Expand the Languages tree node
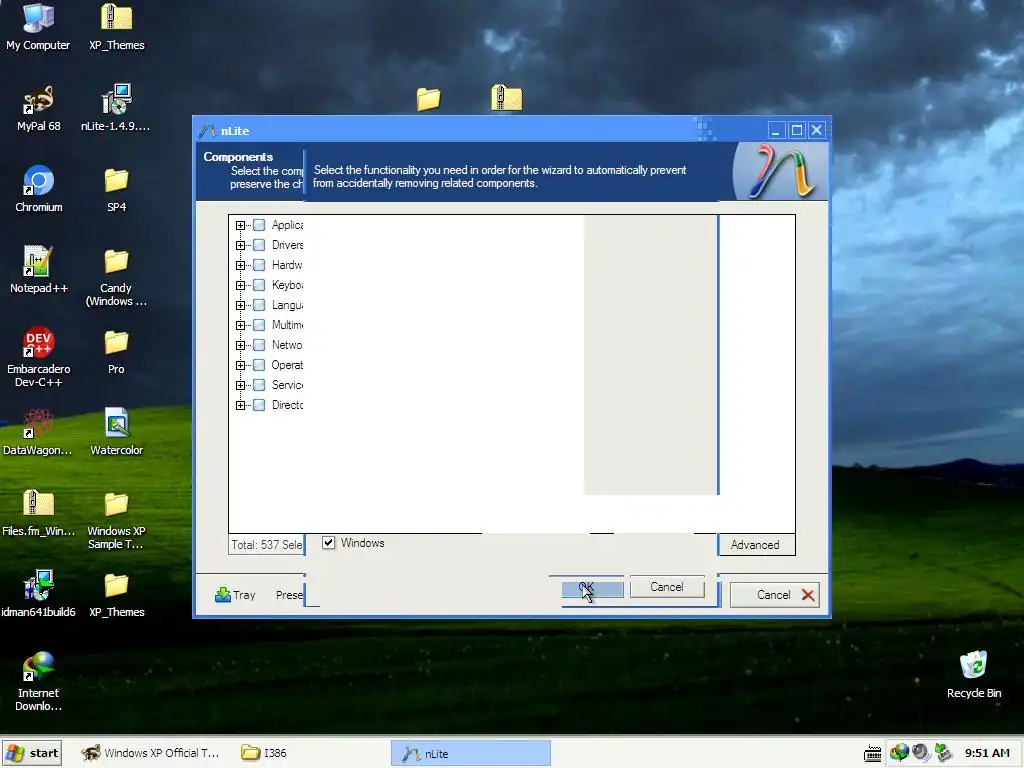Viewport: 1024px width, 768px height. 240,305
